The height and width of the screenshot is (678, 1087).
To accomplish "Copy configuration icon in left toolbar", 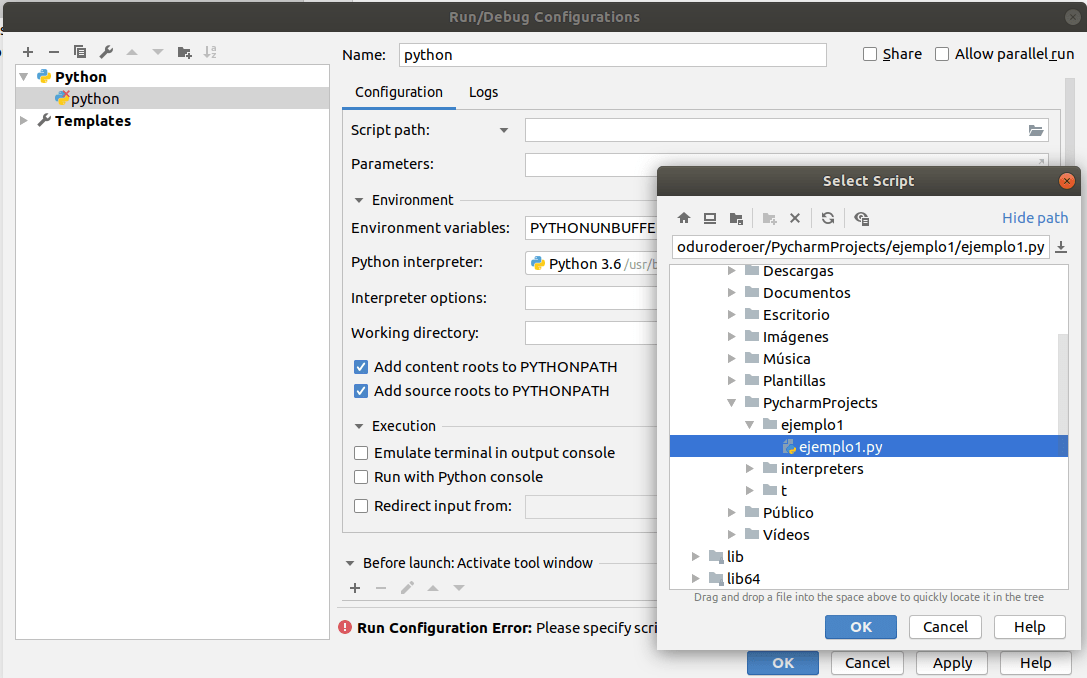I will 80,52.
